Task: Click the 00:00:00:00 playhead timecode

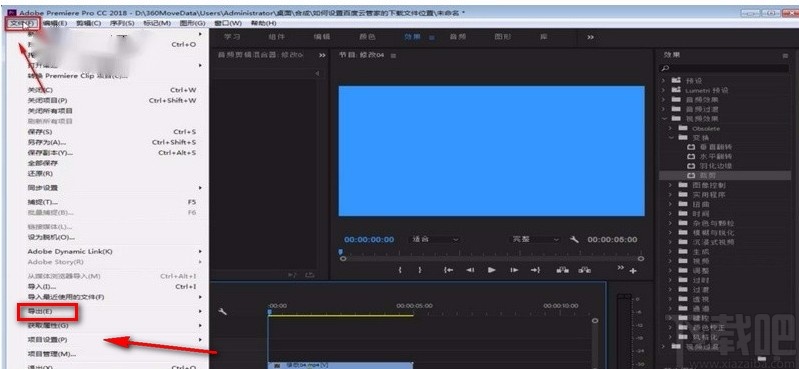Action: click(x=369, y=239)
